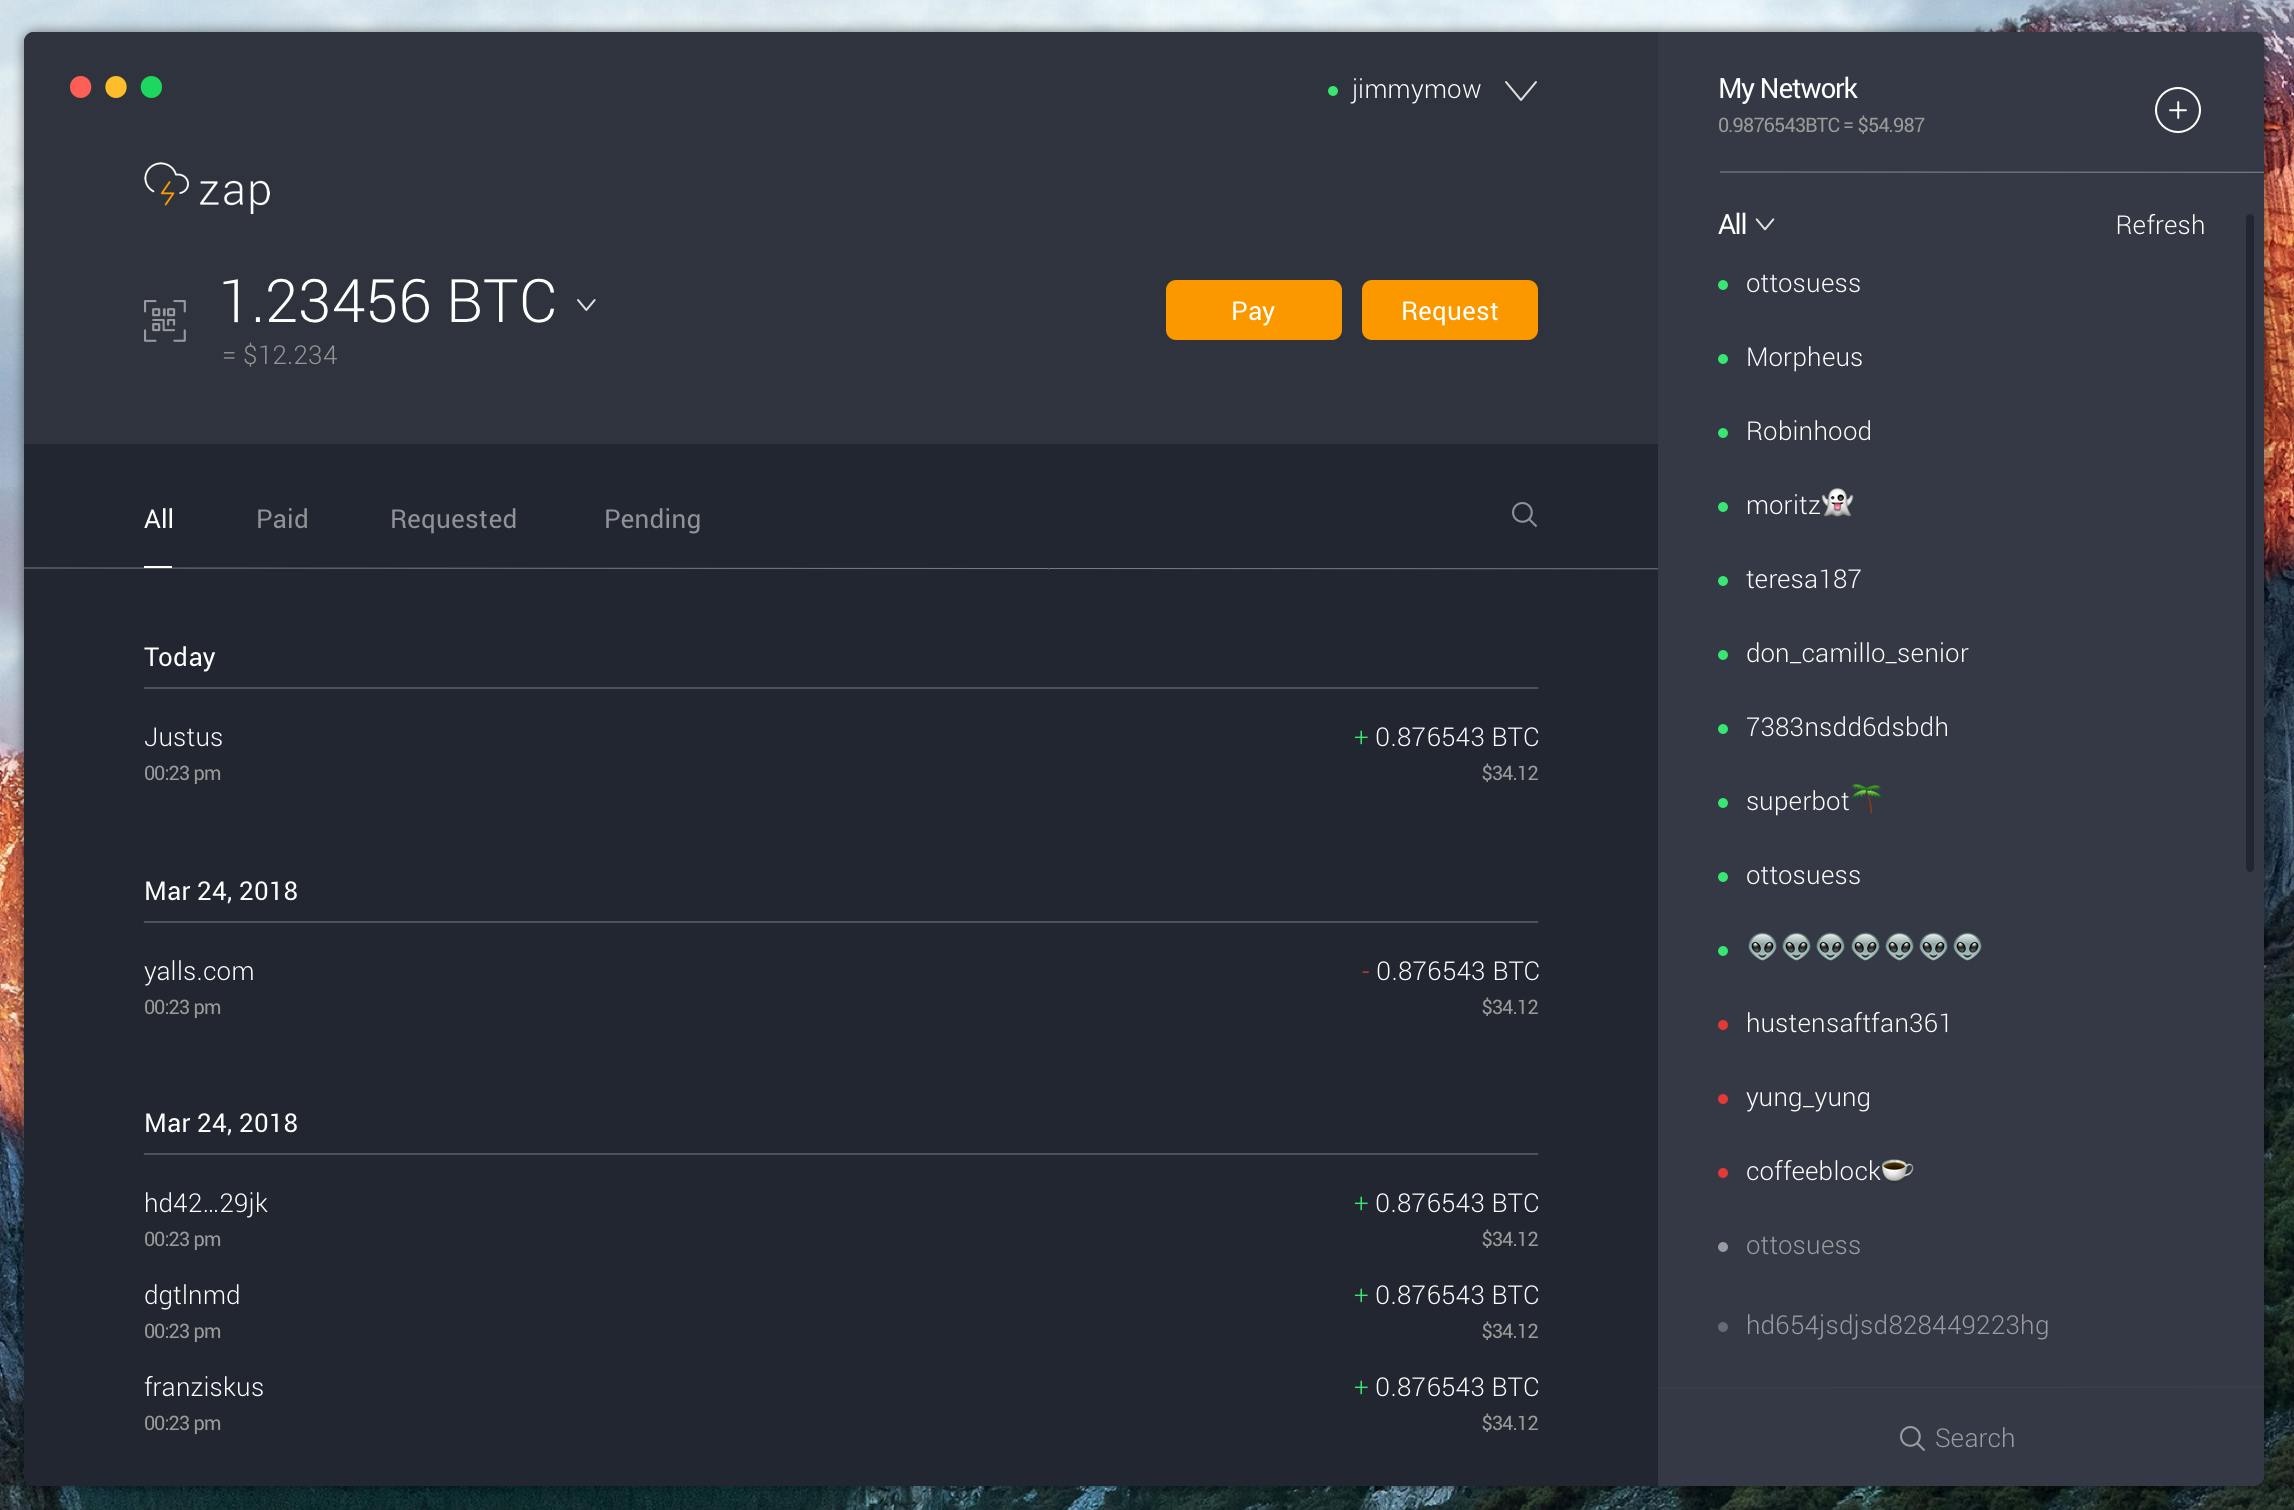The image size is (2294, 1510).
Task: Expand the jimmymow account dropdown arrow
Action: click(x=1521, y=91)
